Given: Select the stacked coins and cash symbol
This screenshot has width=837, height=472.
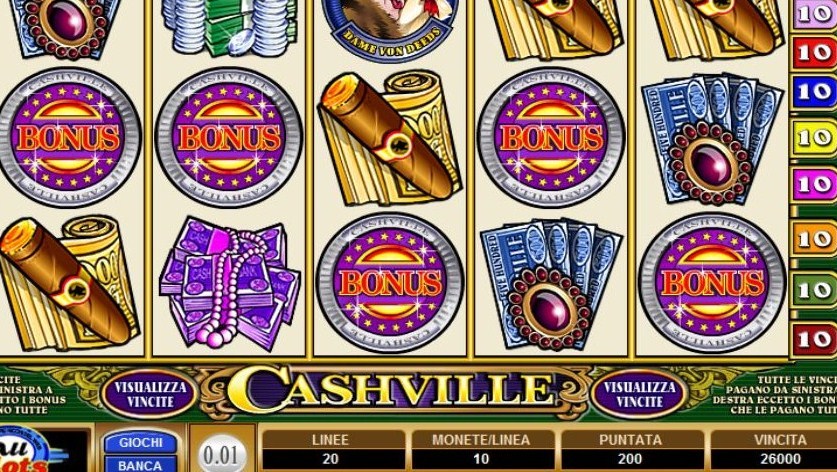Looking at the screenshot, I should 230,27.
